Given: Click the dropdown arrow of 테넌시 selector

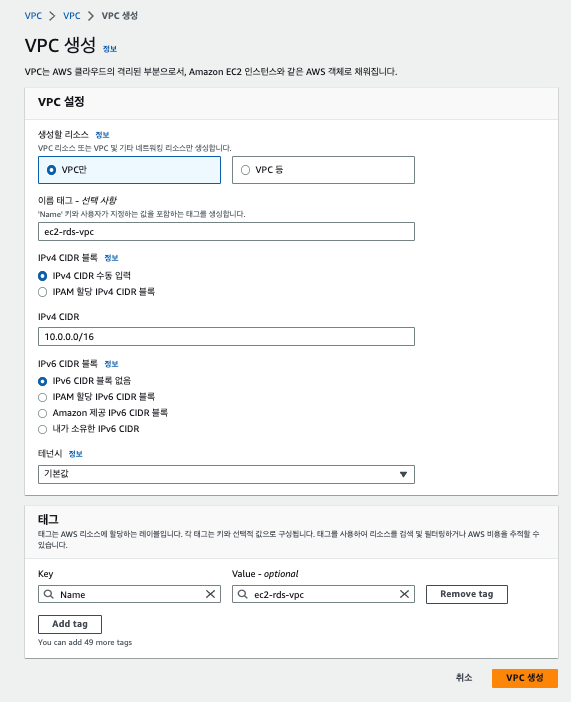Looking at the screenshot, I should [x=404, y=474].
